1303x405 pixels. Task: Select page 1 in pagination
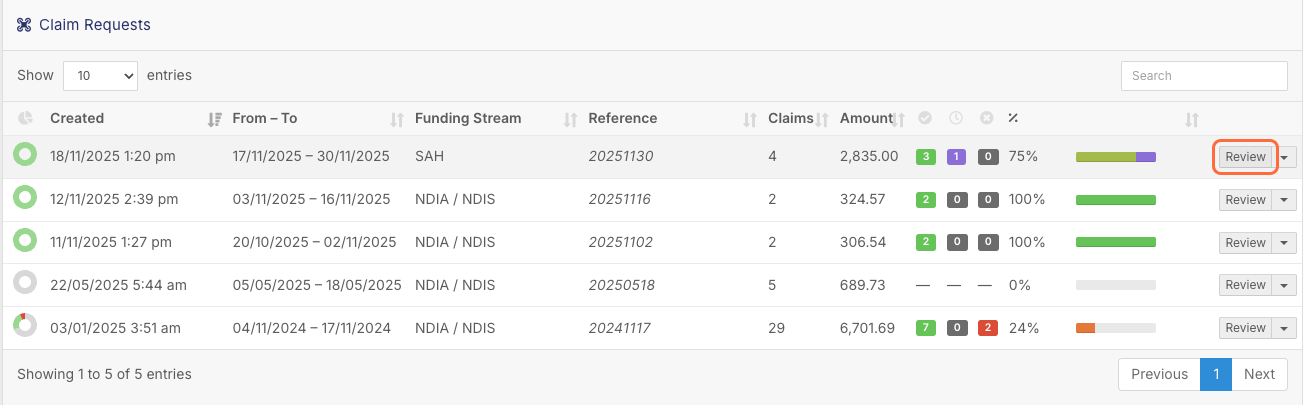pos(1216,374)
